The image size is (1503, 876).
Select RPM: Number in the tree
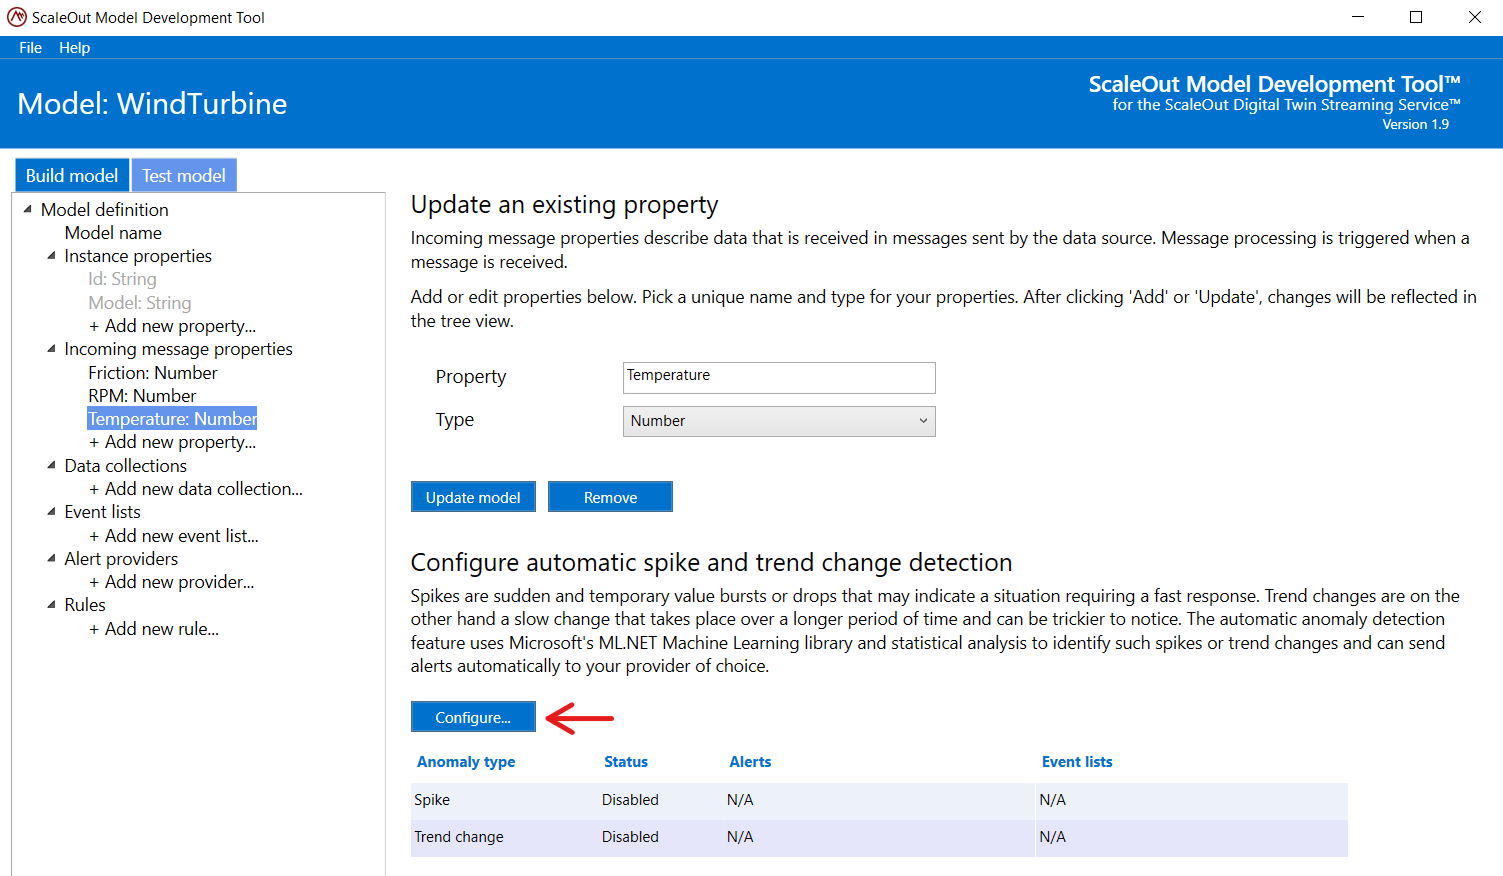tap(142, 396)
